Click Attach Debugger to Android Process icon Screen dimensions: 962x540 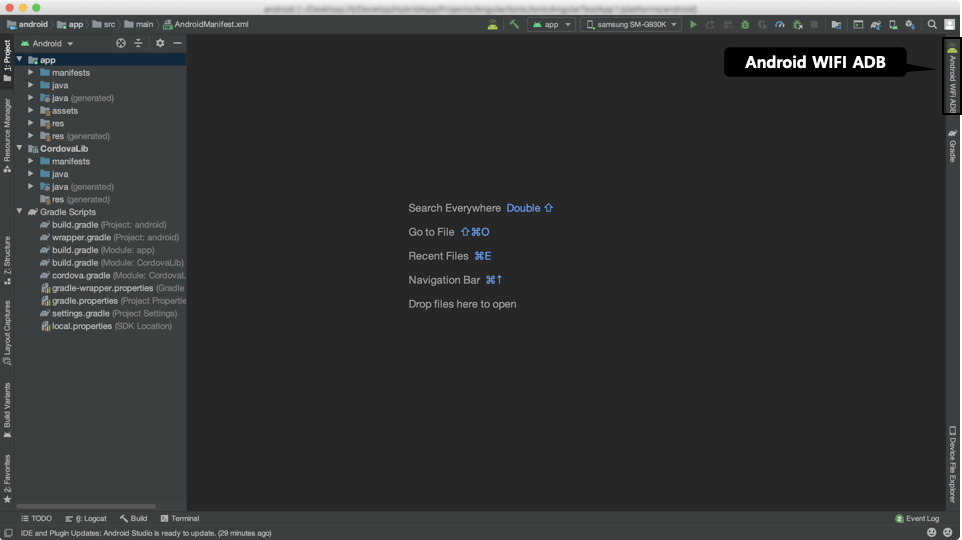click(x=798, y=25)
